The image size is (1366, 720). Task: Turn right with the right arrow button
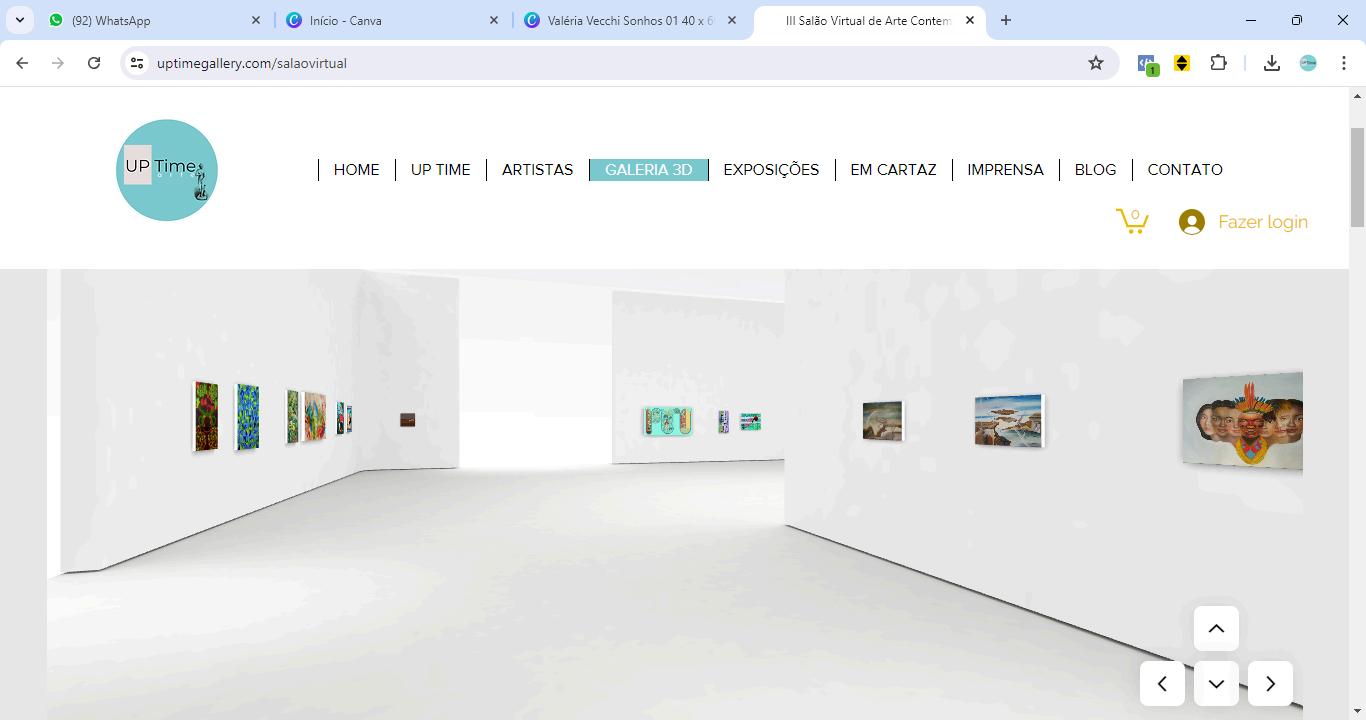(1270, 684)
